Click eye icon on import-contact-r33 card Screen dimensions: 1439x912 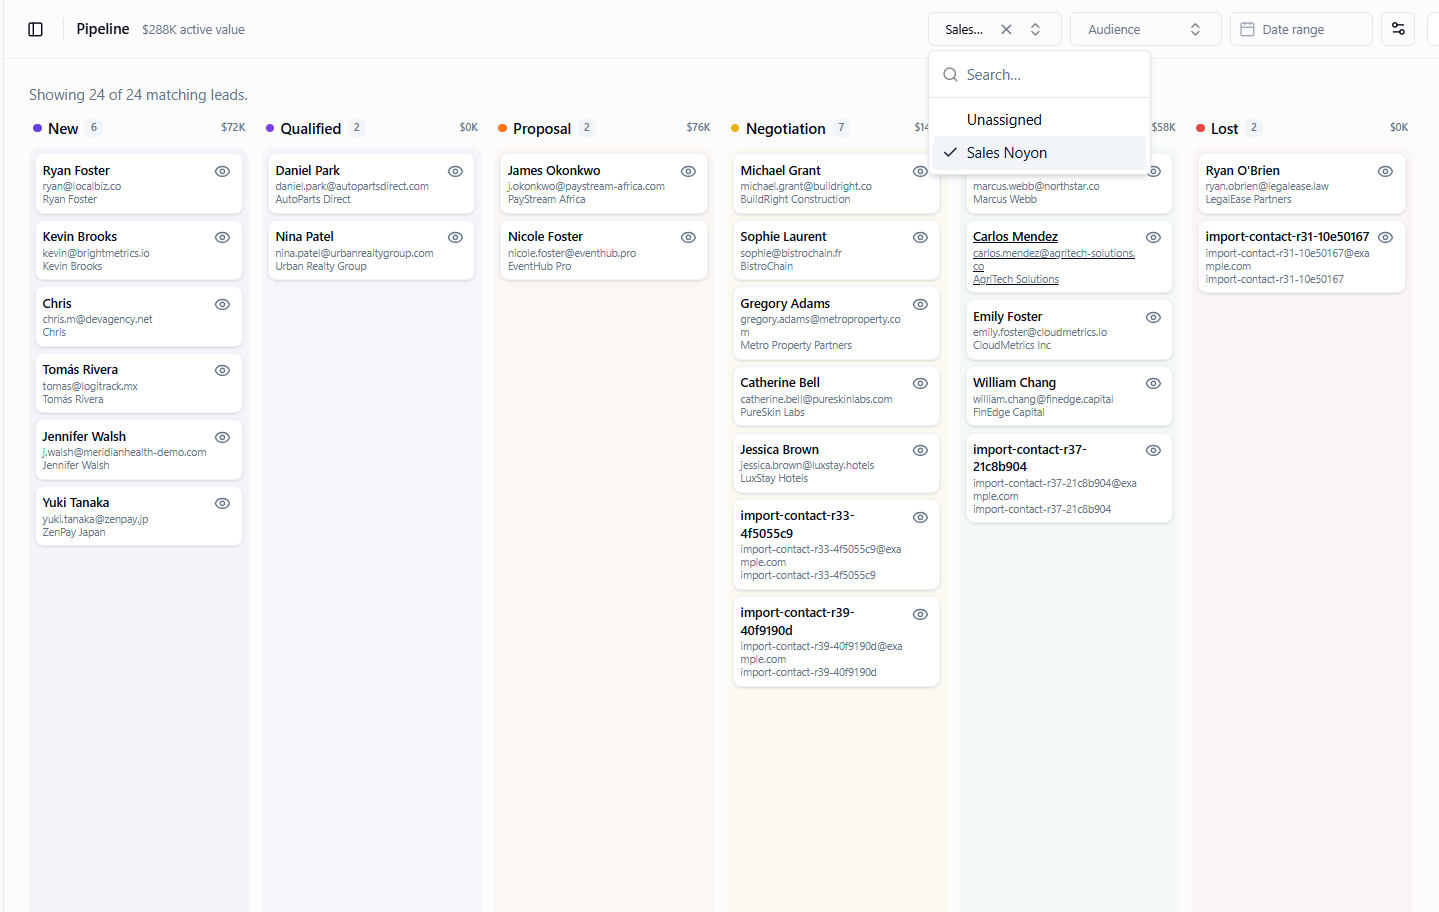tap(920, 518)
